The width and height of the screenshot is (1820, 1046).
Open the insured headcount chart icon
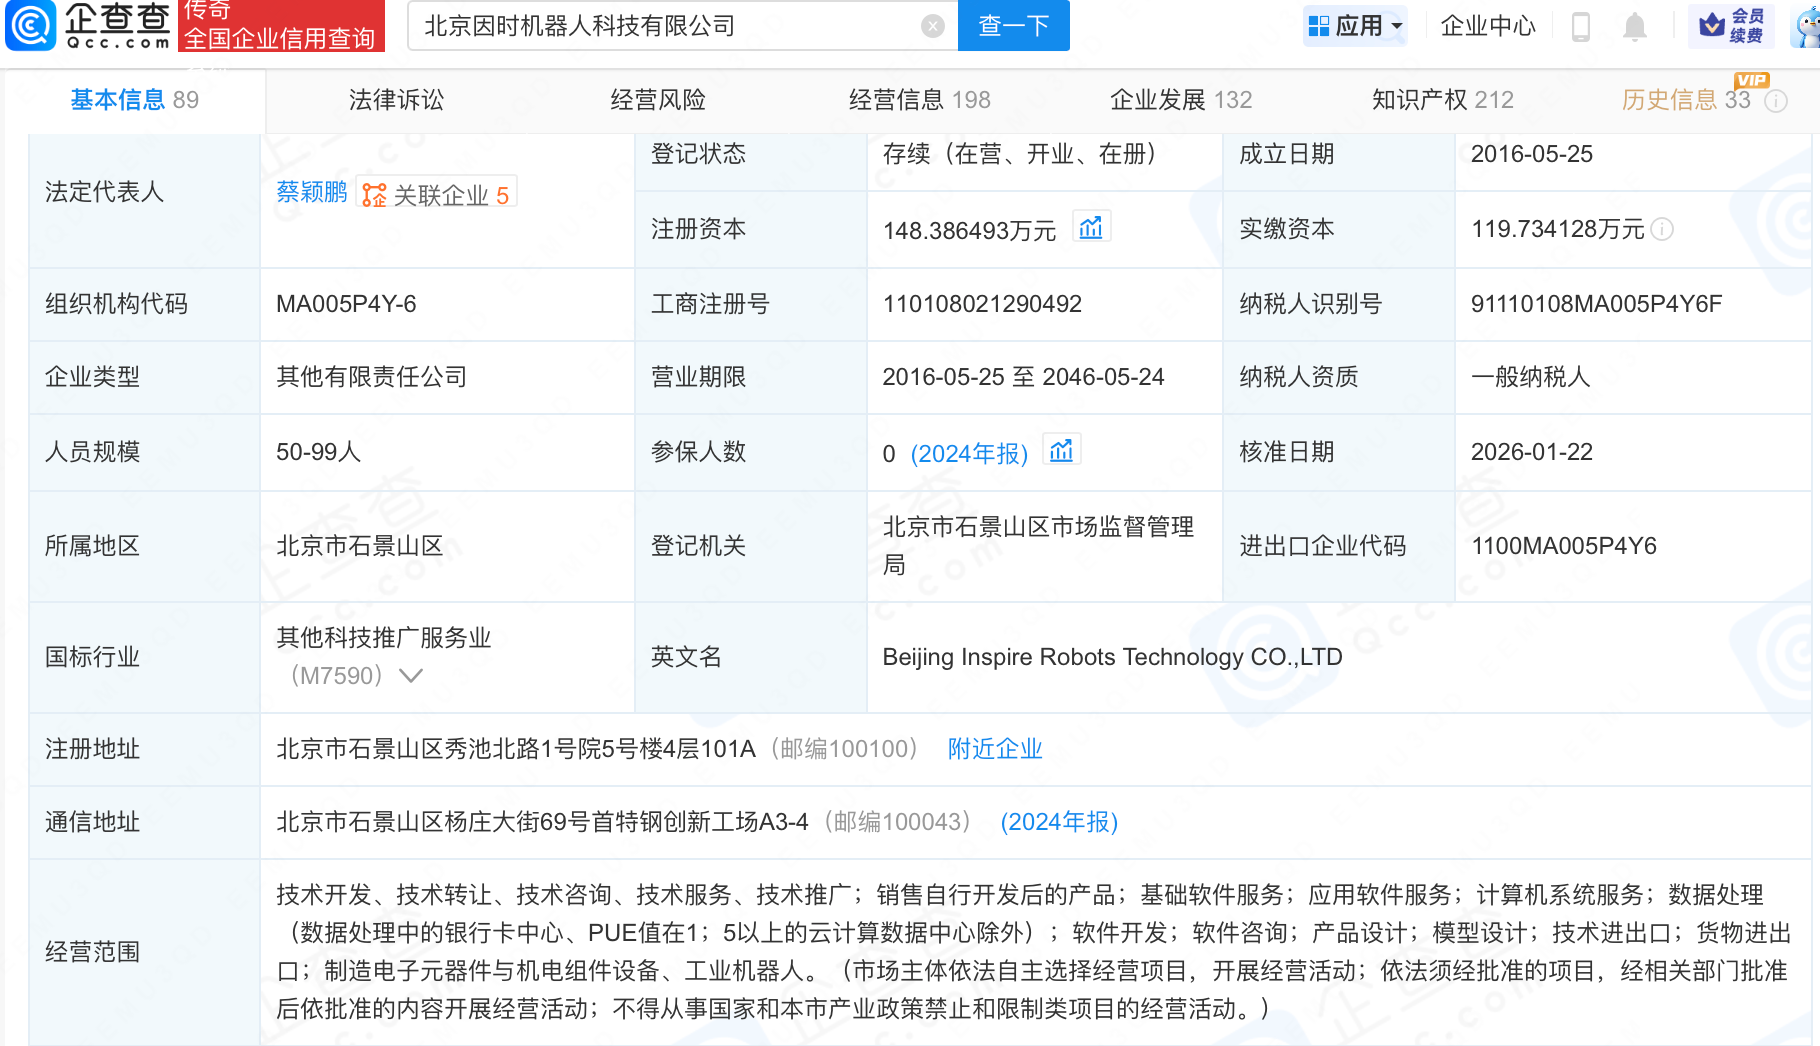[1061, 451]
